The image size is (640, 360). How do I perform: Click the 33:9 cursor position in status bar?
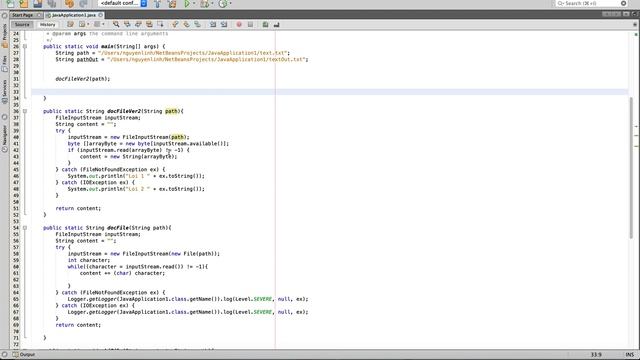596,354
